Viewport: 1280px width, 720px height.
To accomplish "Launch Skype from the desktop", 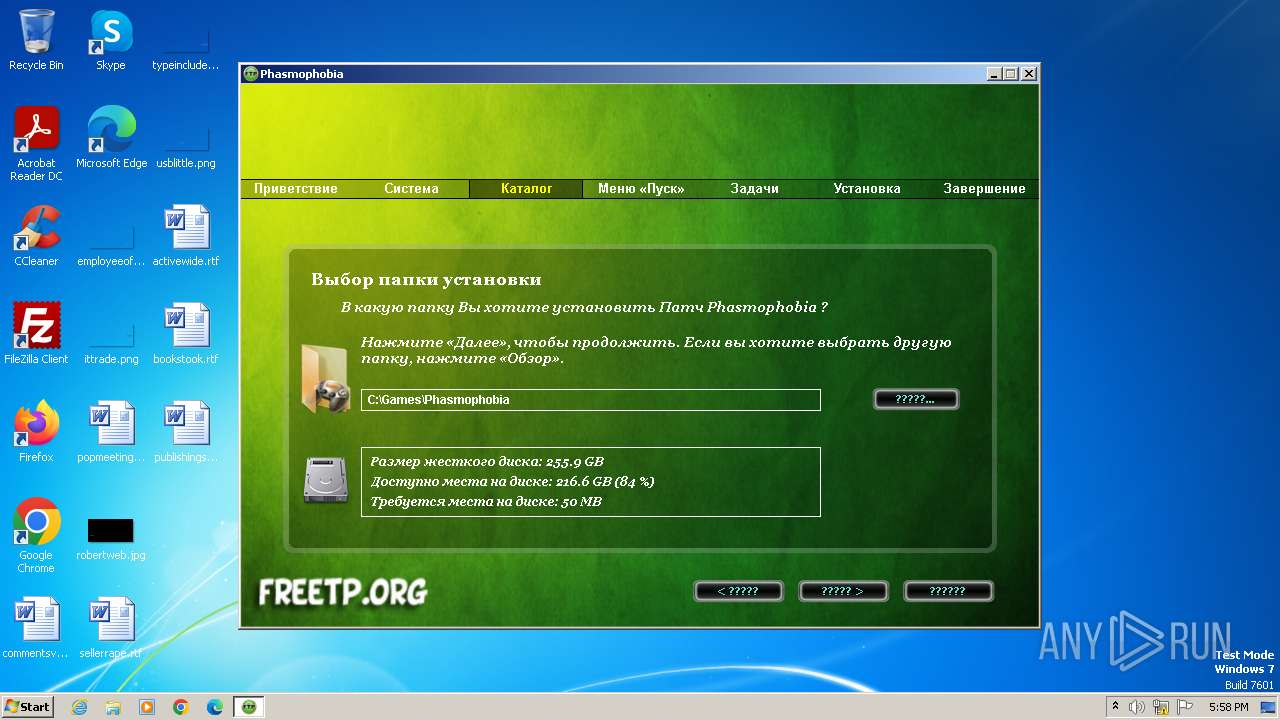I will tap(110, 40).
